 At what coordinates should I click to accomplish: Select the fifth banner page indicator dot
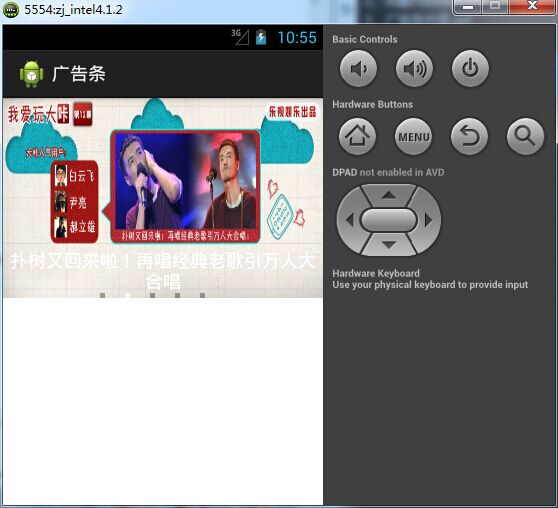202,295
